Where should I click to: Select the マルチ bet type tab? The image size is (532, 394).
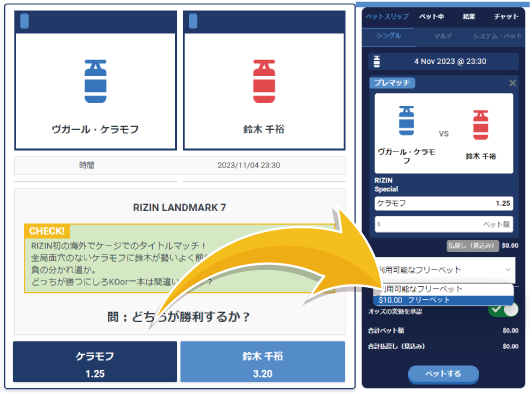(x=443, y=36)
